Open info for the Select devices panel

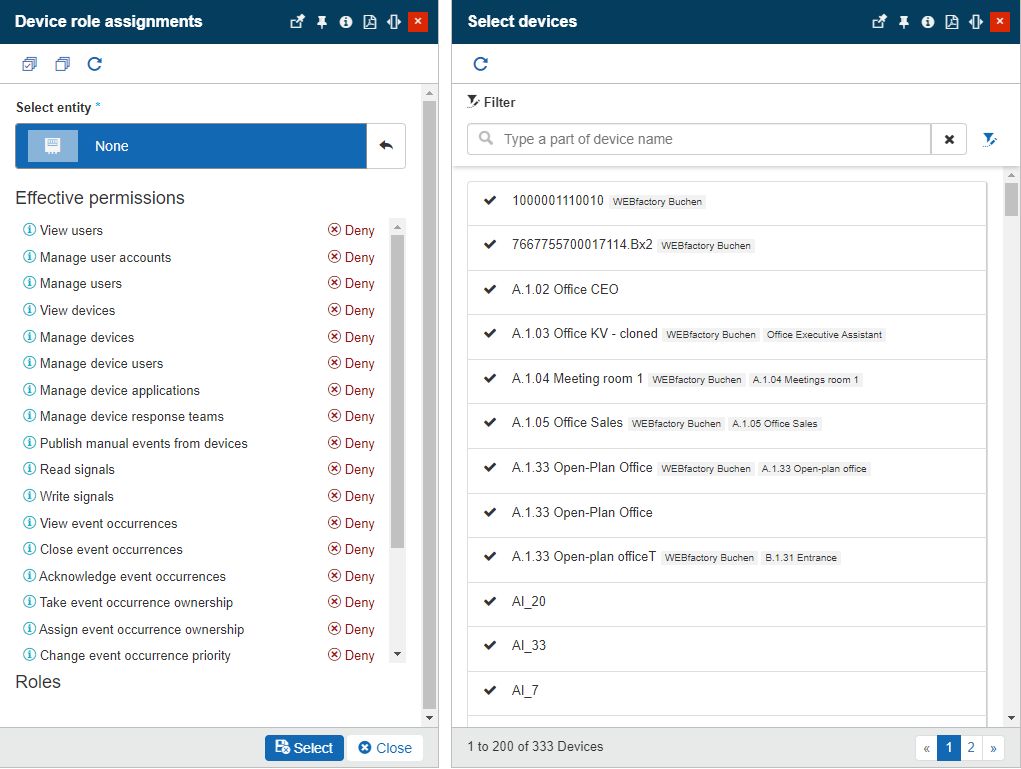928,22
